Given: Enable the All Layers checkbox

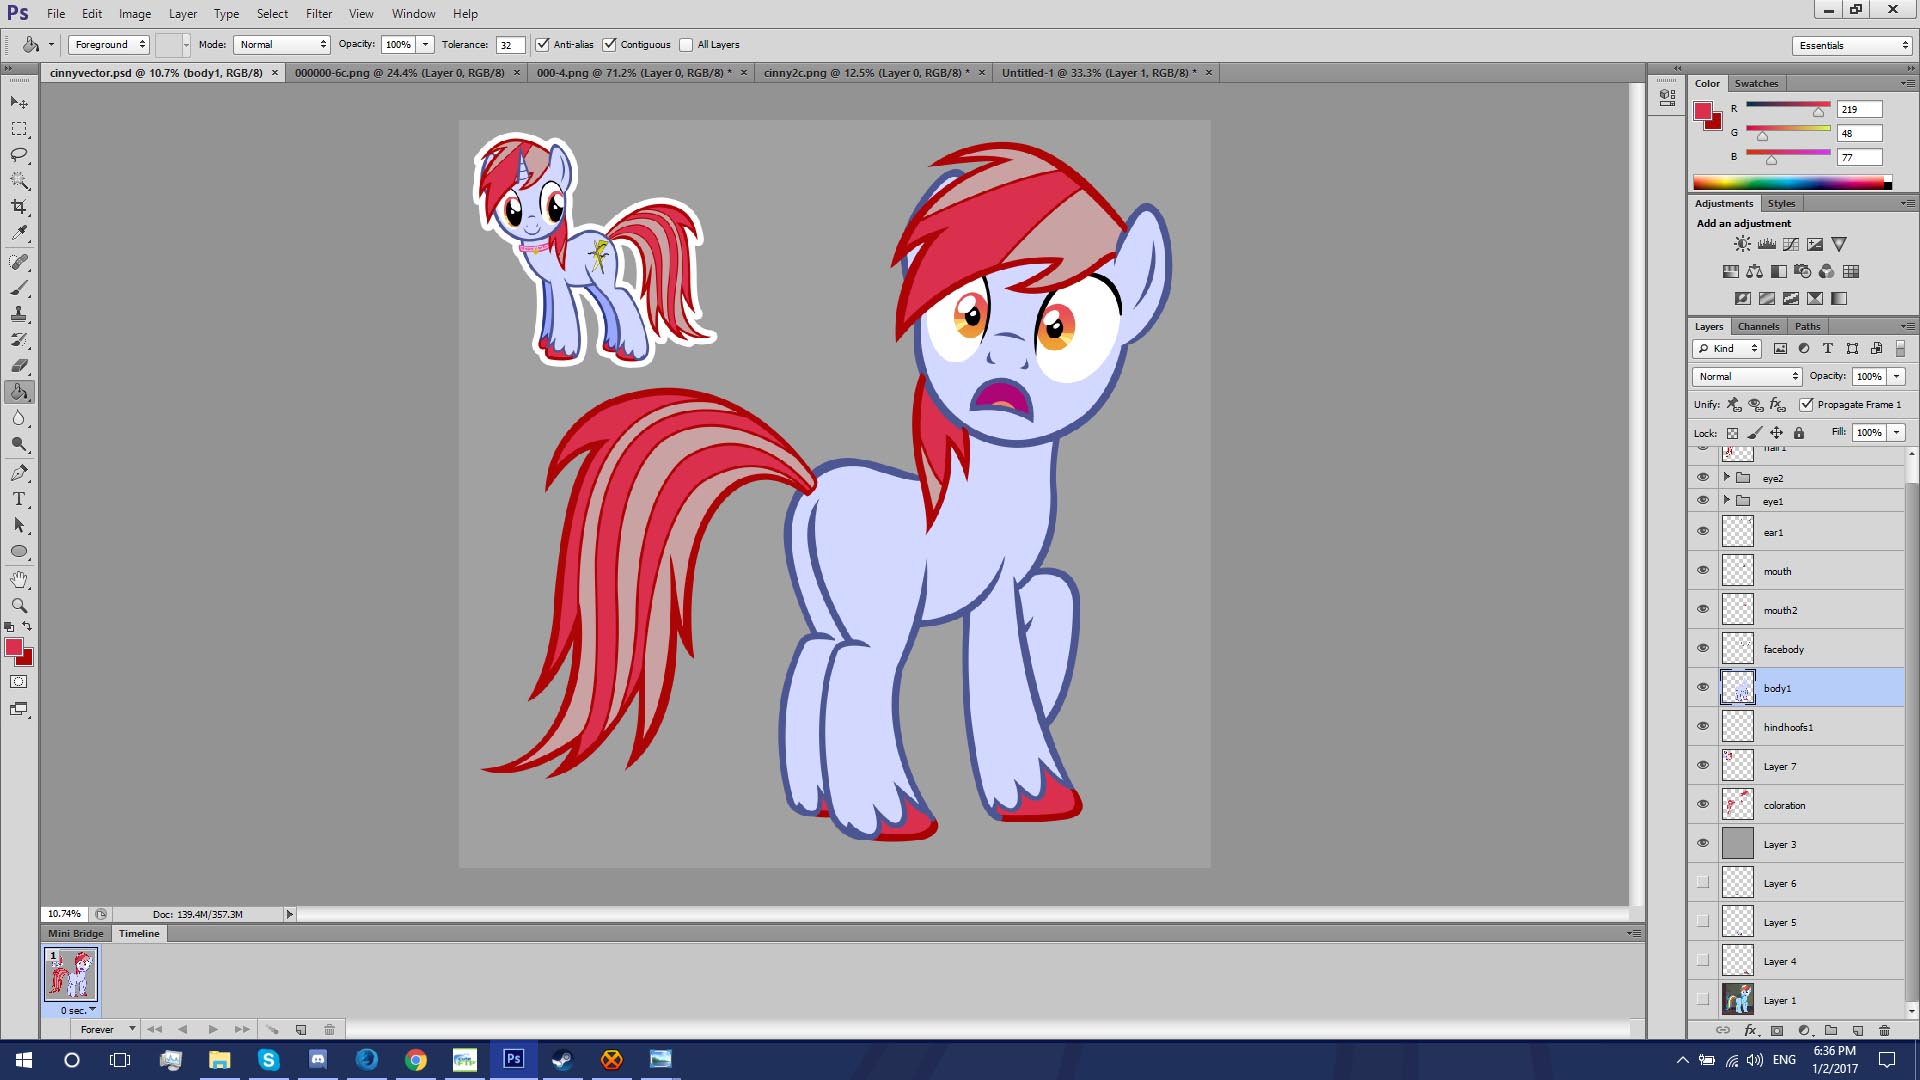Looking at the screenshot, I should (x=686, y=45).
